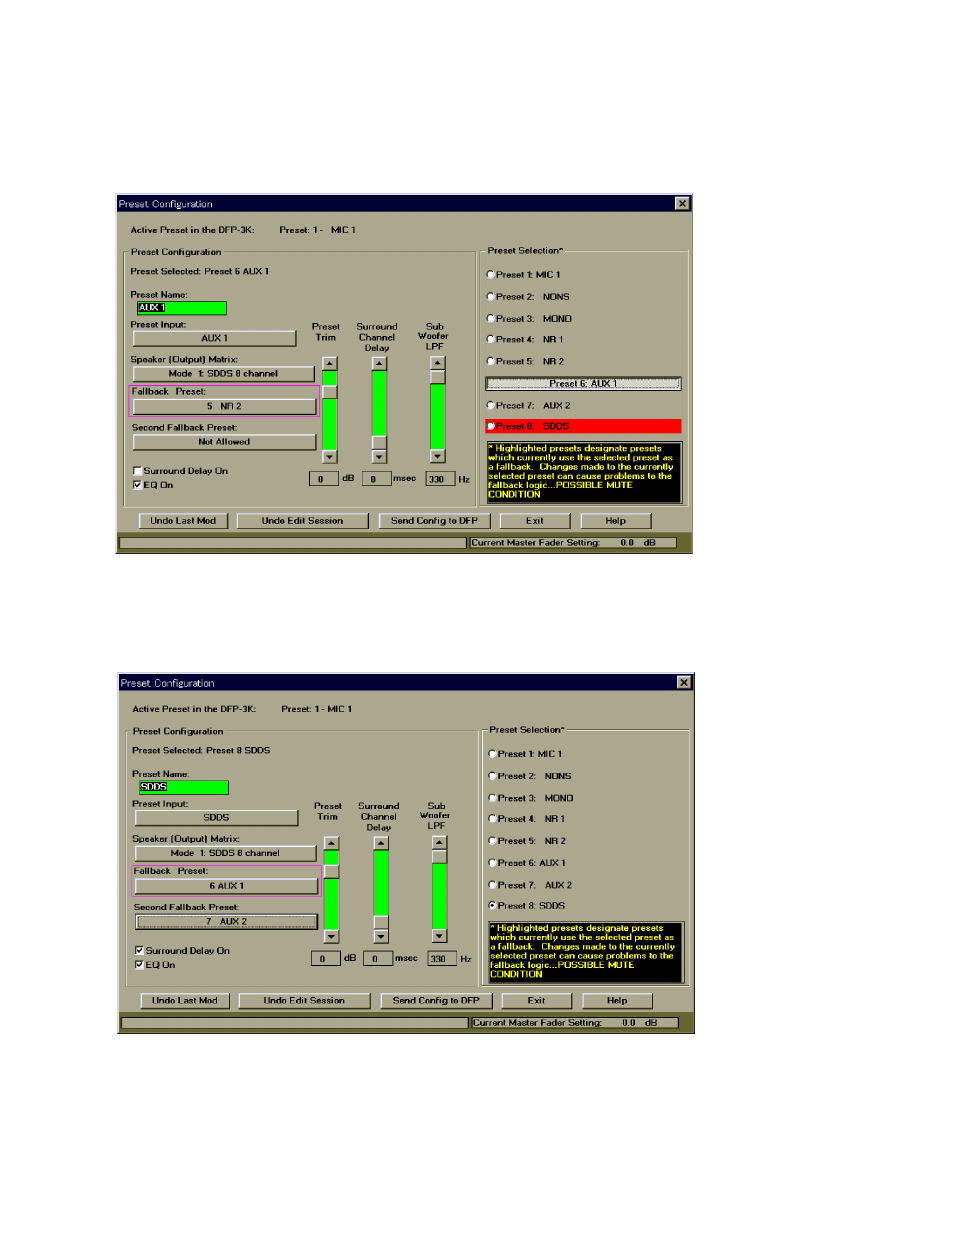Toggle EQ On checkbox in lower window
Screen dimensions: 954x1244
(155, 965)
